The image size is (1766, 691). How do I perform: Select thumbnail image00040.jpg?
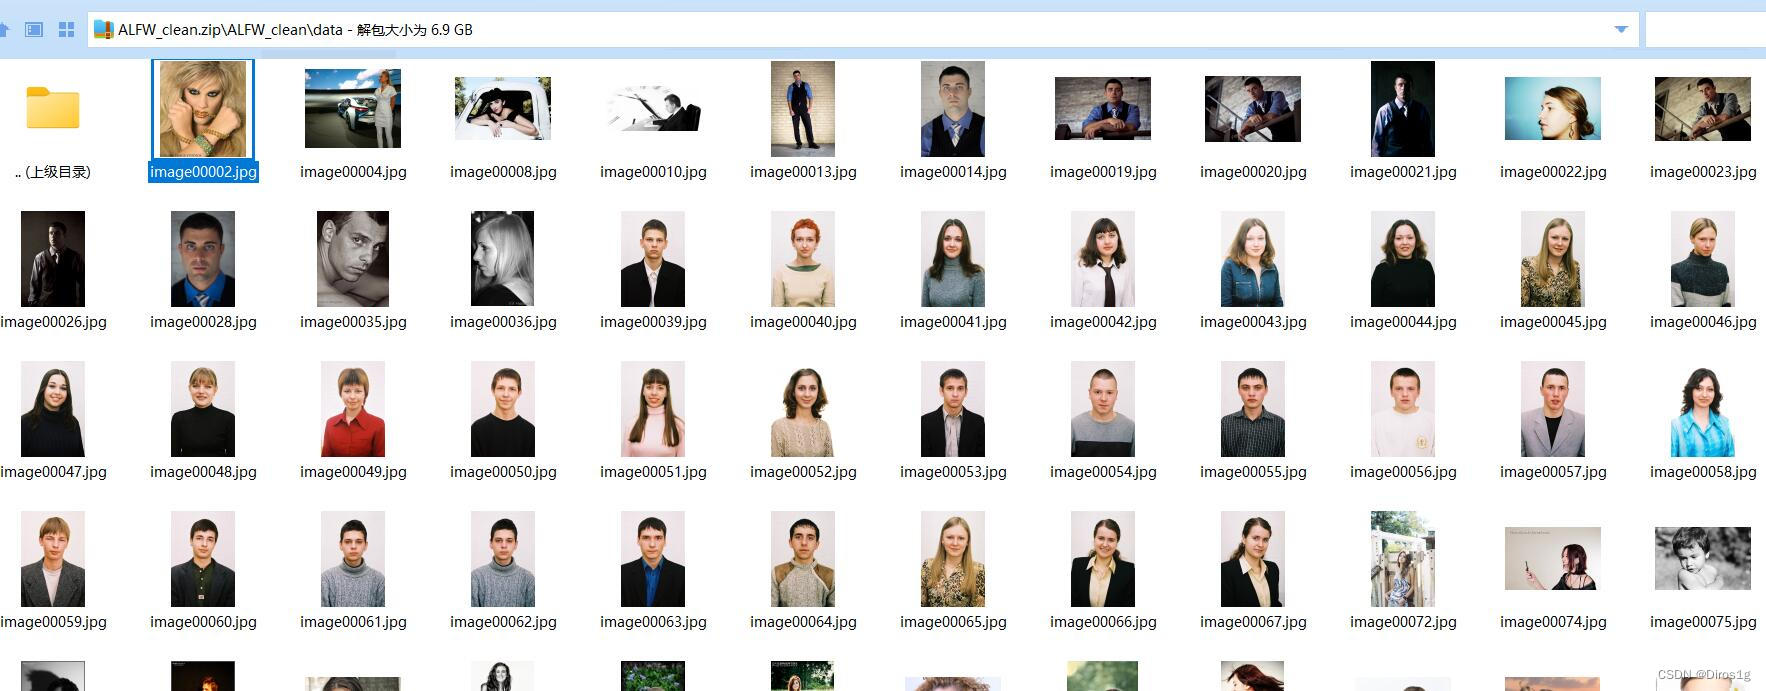pyautogui.click(x=803, y=258)
